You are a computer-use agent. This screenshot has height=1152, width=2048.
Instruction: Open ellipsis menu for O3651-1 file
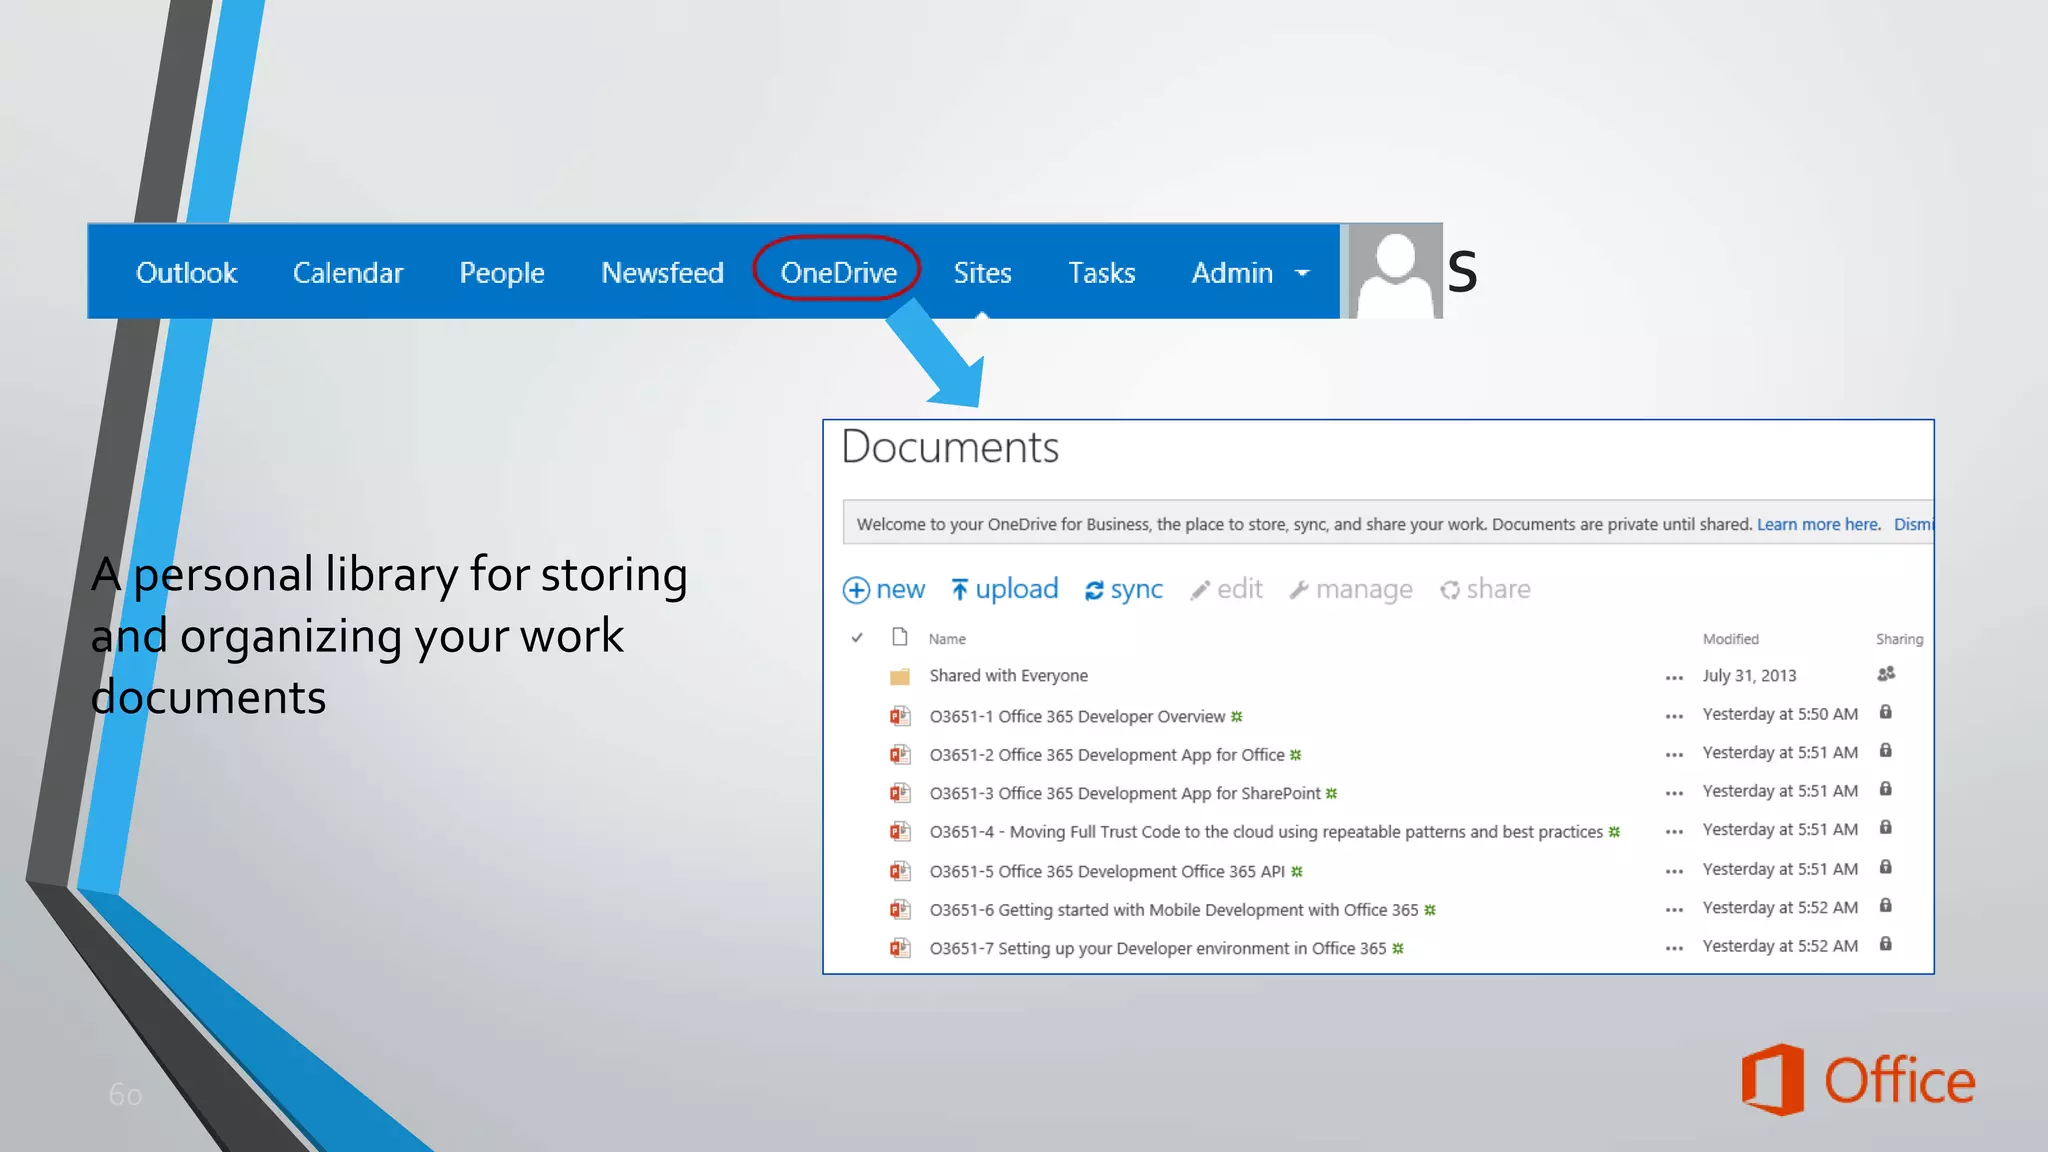1674,717
